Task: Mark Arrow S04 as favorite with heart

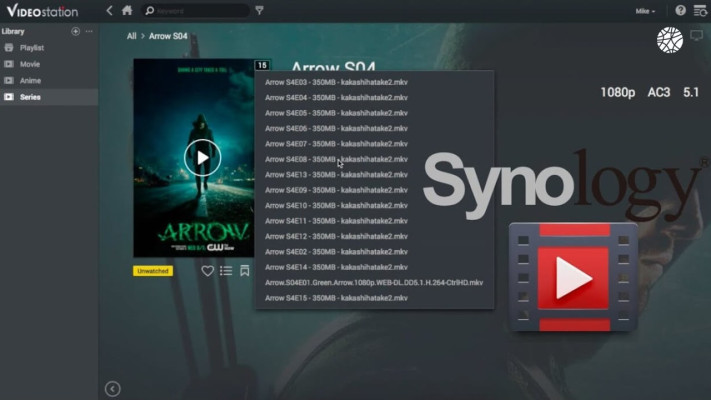Action: 207,271
